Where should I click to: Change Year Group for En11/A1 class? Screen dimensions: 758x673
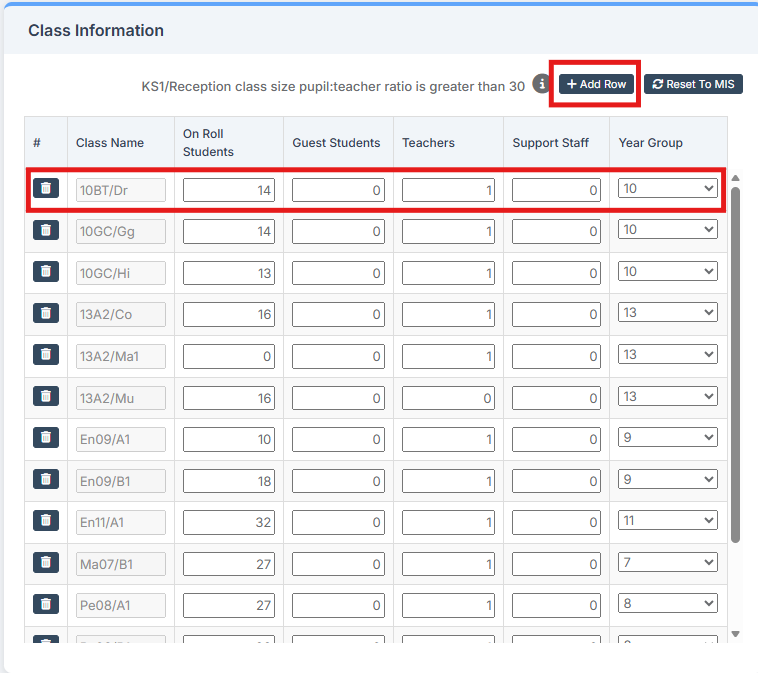pos(668,521)
